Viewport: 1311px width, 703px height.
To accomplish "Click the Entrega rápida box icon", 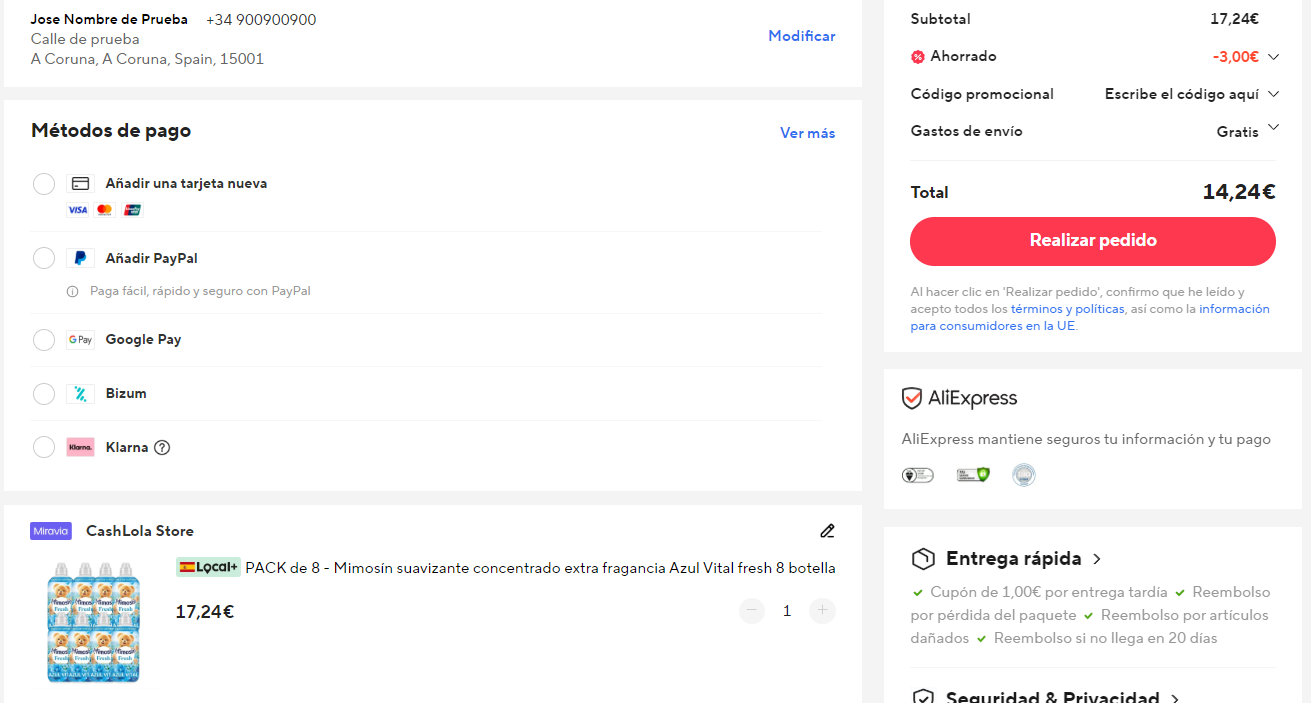I will click(x=923, y=559).
